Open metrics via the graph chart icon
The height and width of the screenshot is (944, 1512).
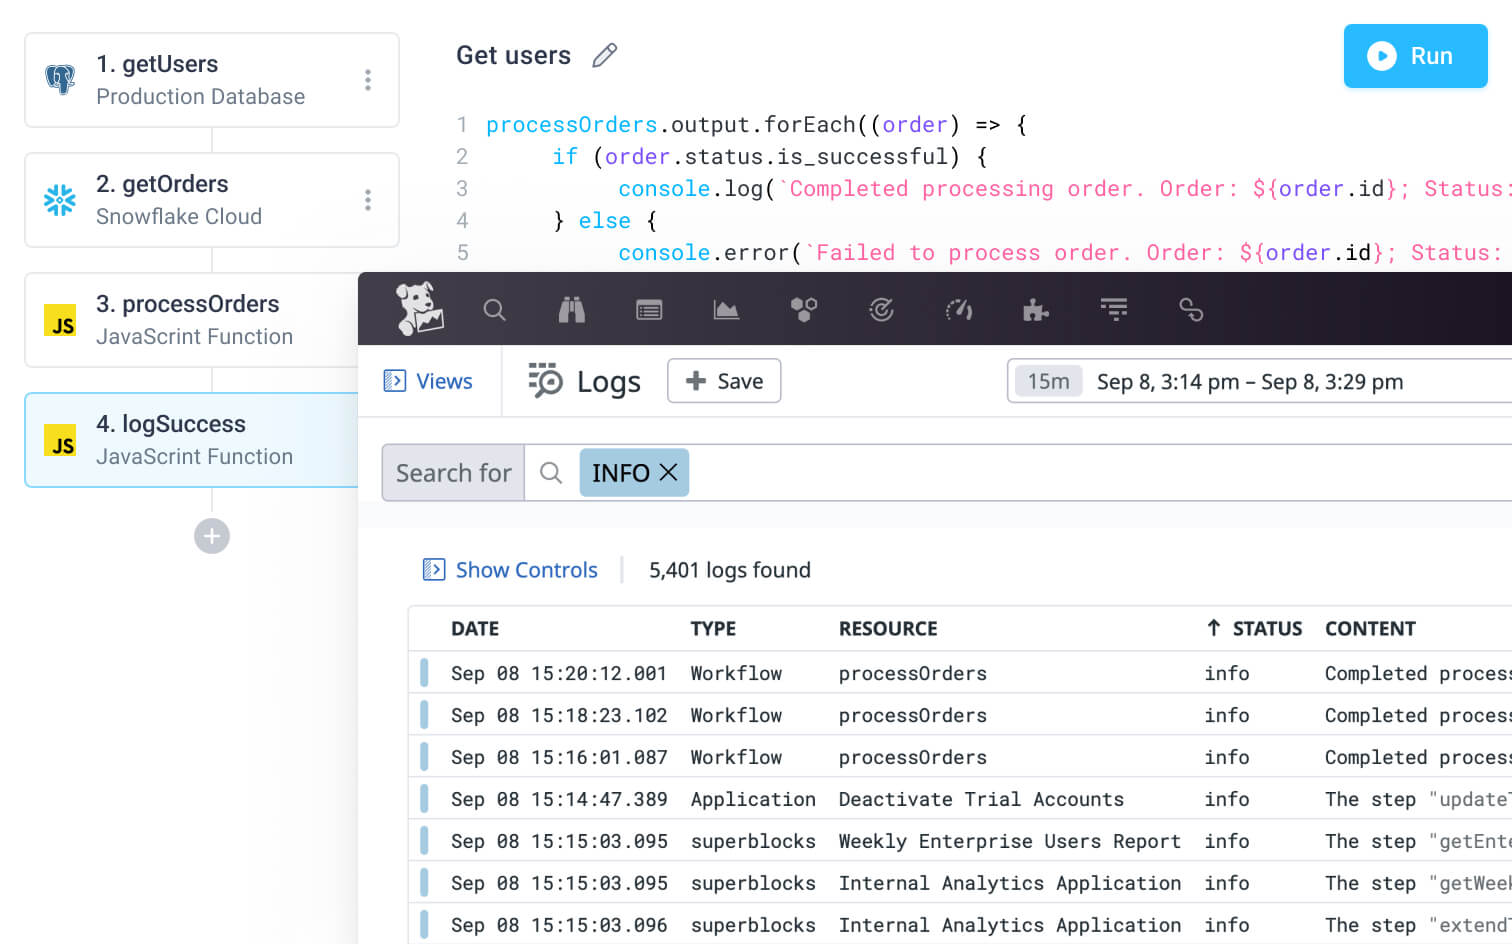click(x=726, y=310)
